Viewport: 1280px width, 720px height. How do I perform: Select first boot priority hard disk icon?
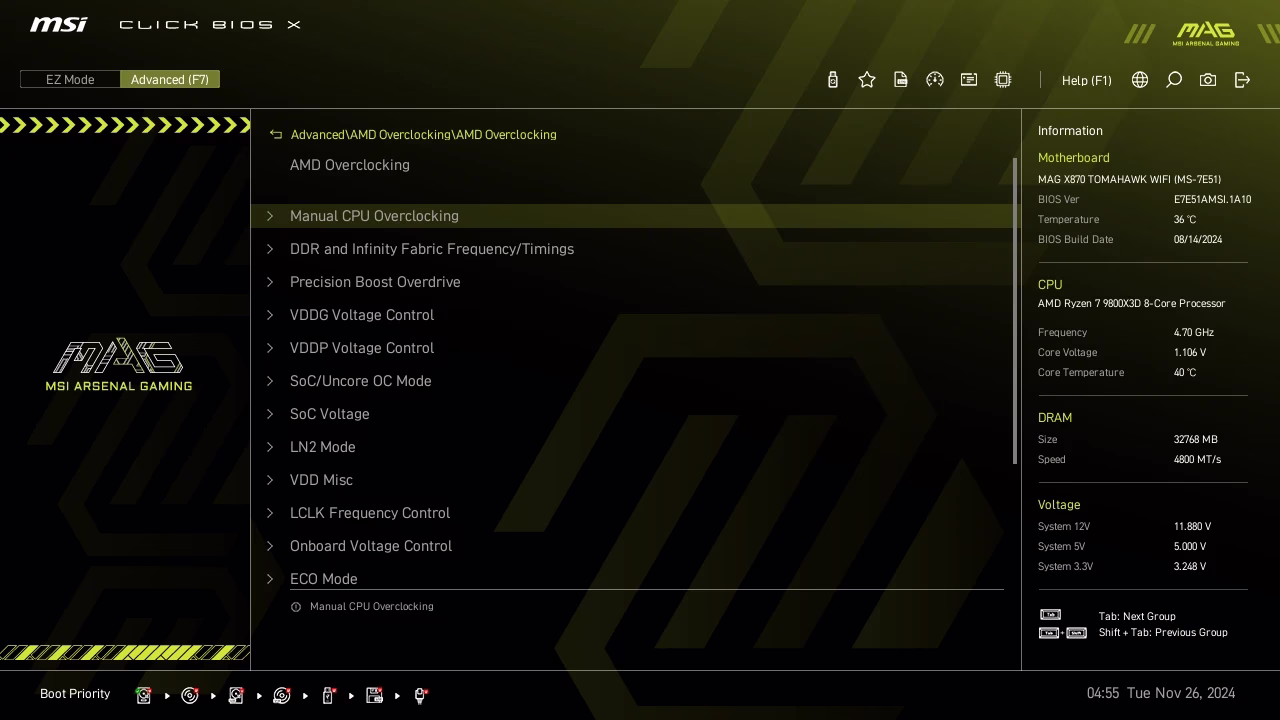click(144, 695)
